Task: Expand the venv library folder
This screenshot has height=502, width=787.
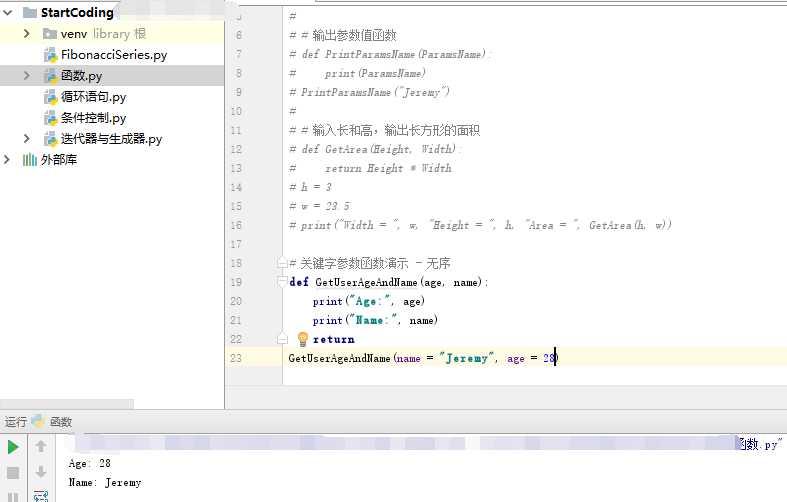Action: (x=27, y=34)
